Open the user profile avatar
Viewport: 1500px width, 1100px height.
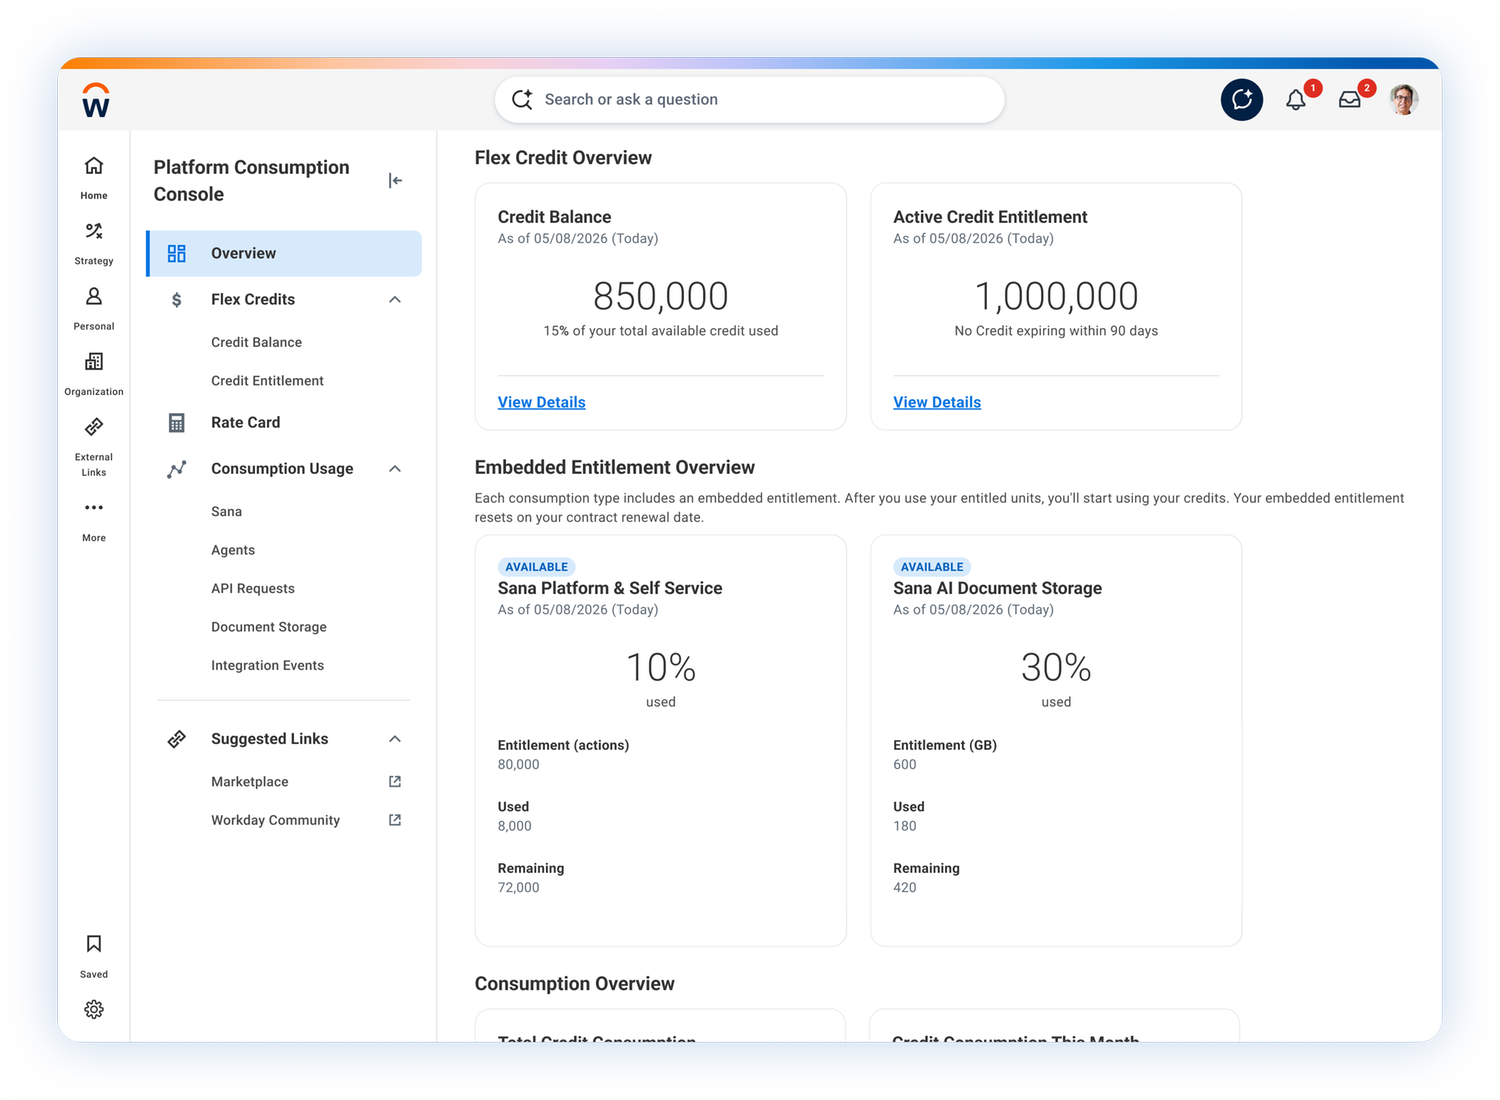[1404, 100]
